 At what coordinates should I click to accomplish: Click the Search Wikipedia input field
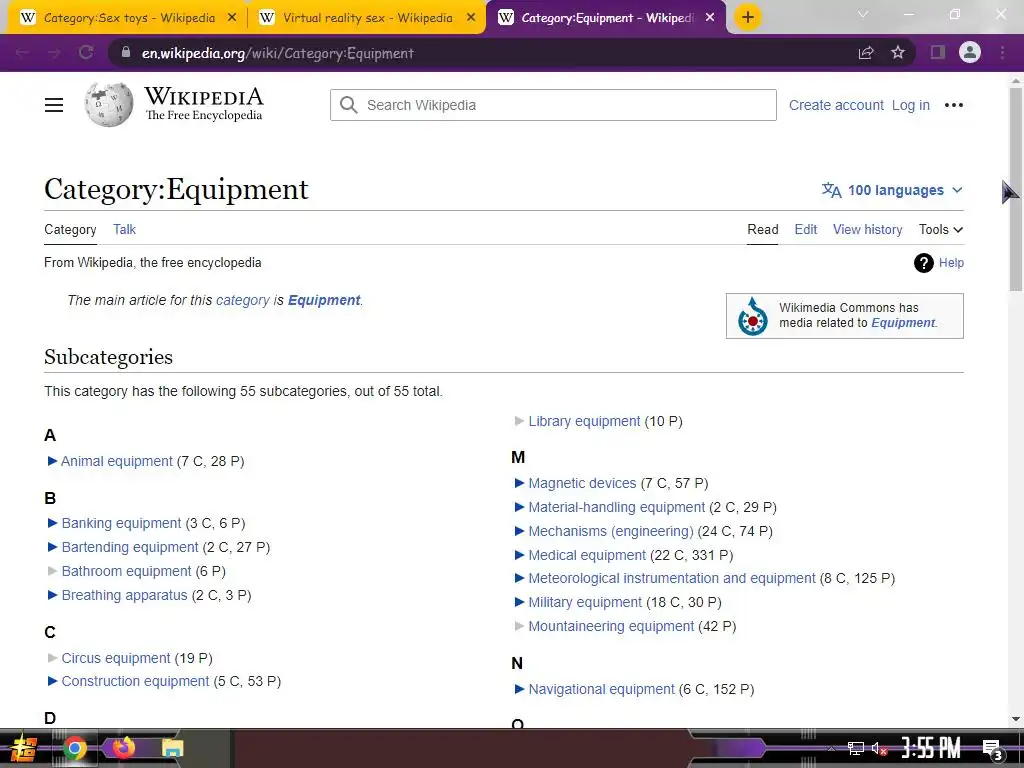coord(553,105)
